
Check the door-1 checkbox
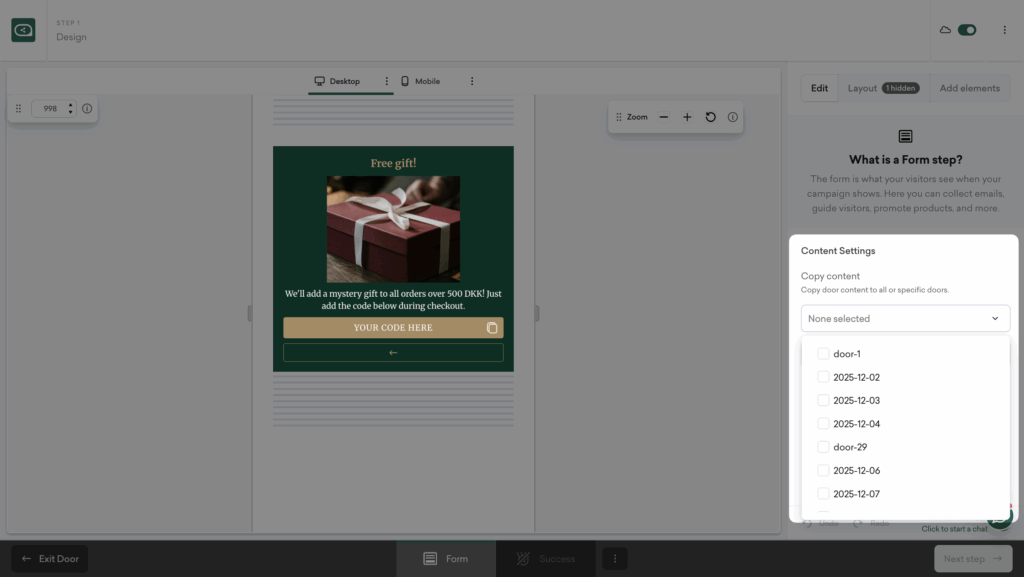click(823, 354)
